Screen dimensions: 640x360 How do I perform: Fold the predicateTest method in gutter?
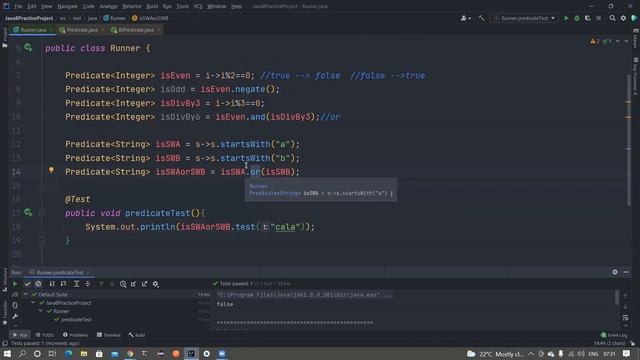tap(42, 213)
